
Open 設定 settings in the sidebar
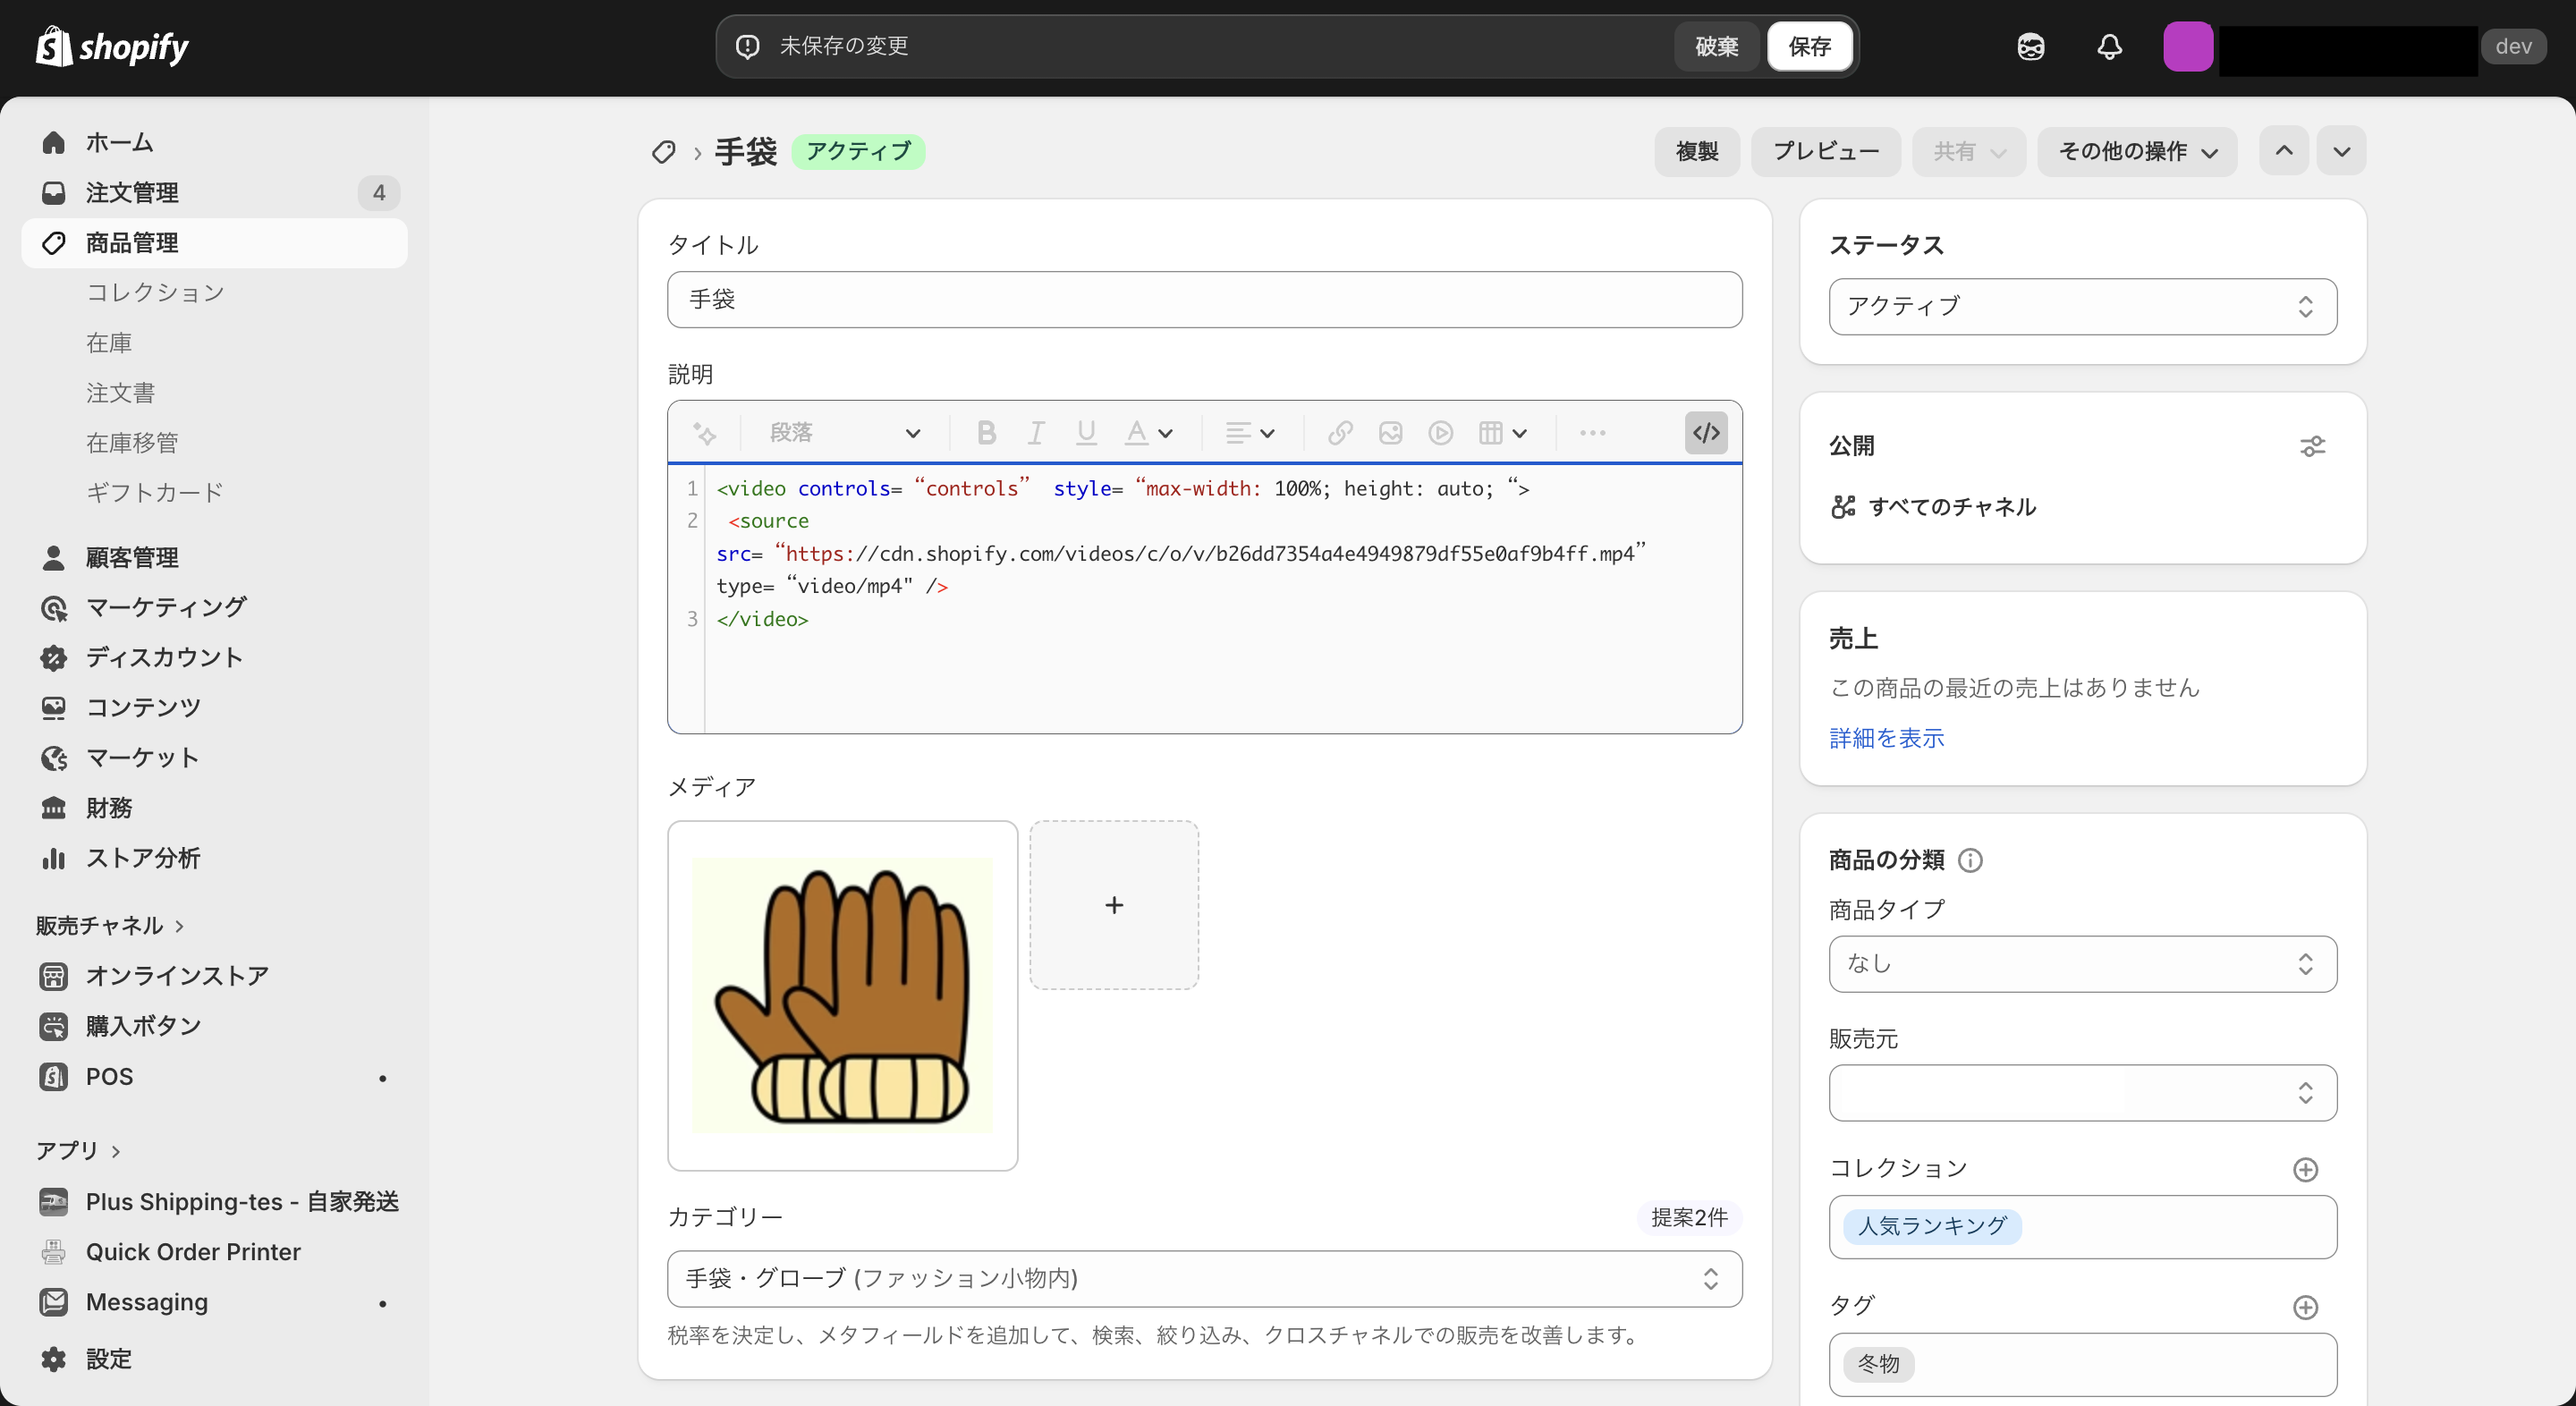click(x=214, y=1359)
